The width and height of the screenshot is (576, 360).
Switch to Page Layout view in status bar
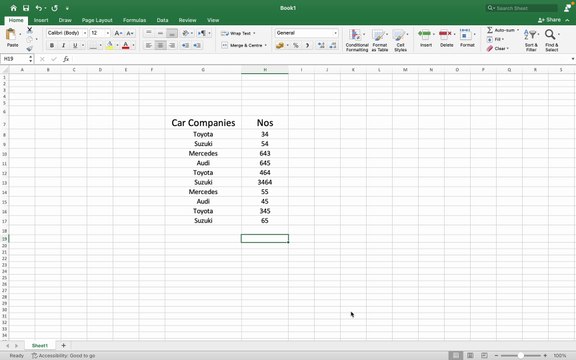470,356
